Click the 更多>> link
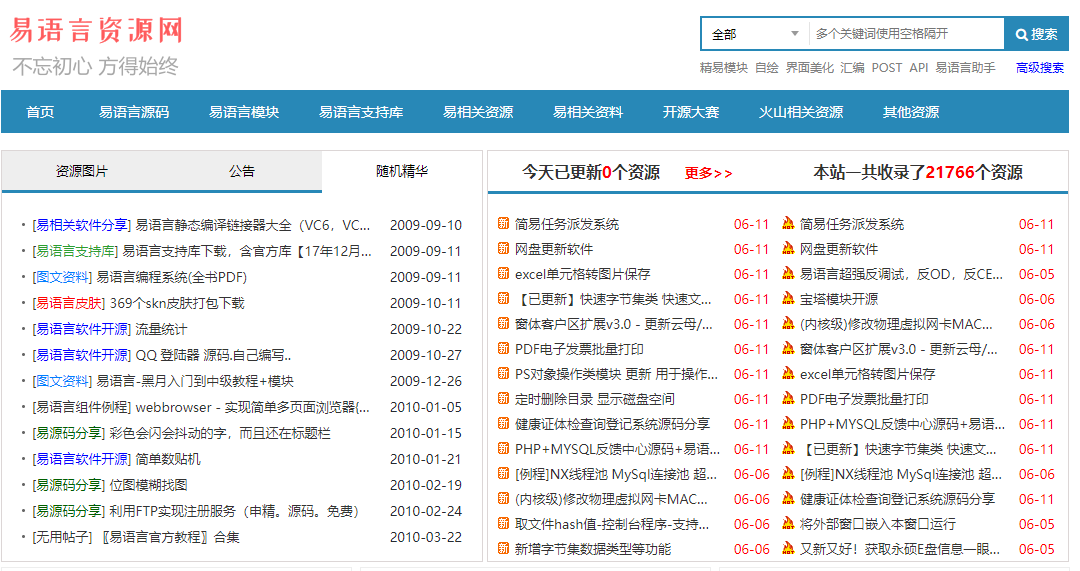This screenshot has width=1080, height=571. (708, 173)
